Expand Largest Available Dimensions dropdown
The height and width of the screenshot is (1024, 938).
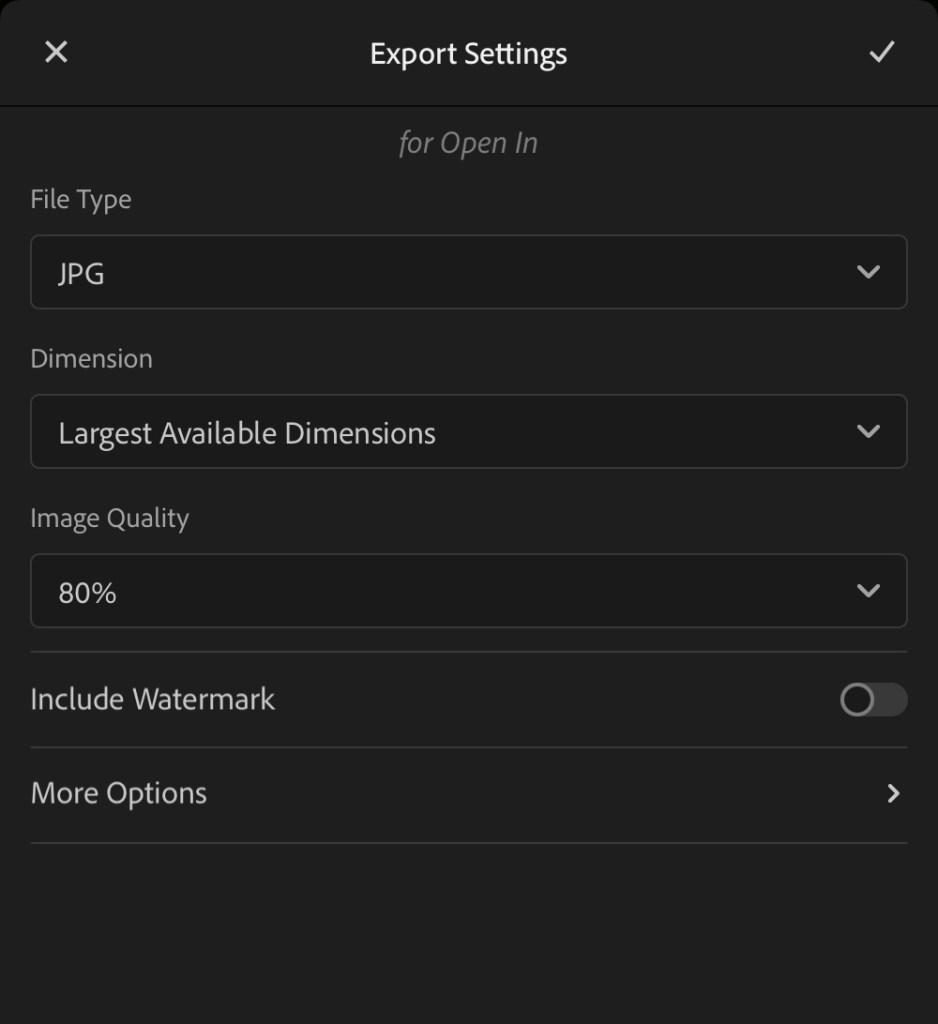click(x=468, y=431)
